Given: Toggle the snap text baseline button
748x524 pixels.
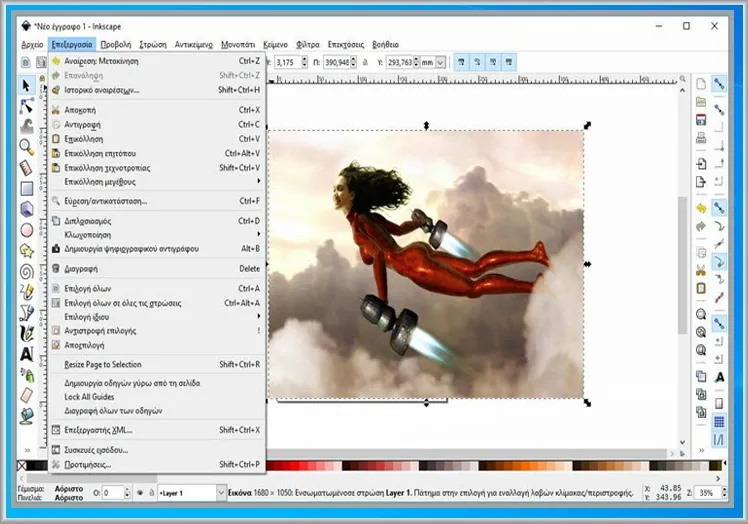Looking at the screenshot, I should [x=719, y=377].
